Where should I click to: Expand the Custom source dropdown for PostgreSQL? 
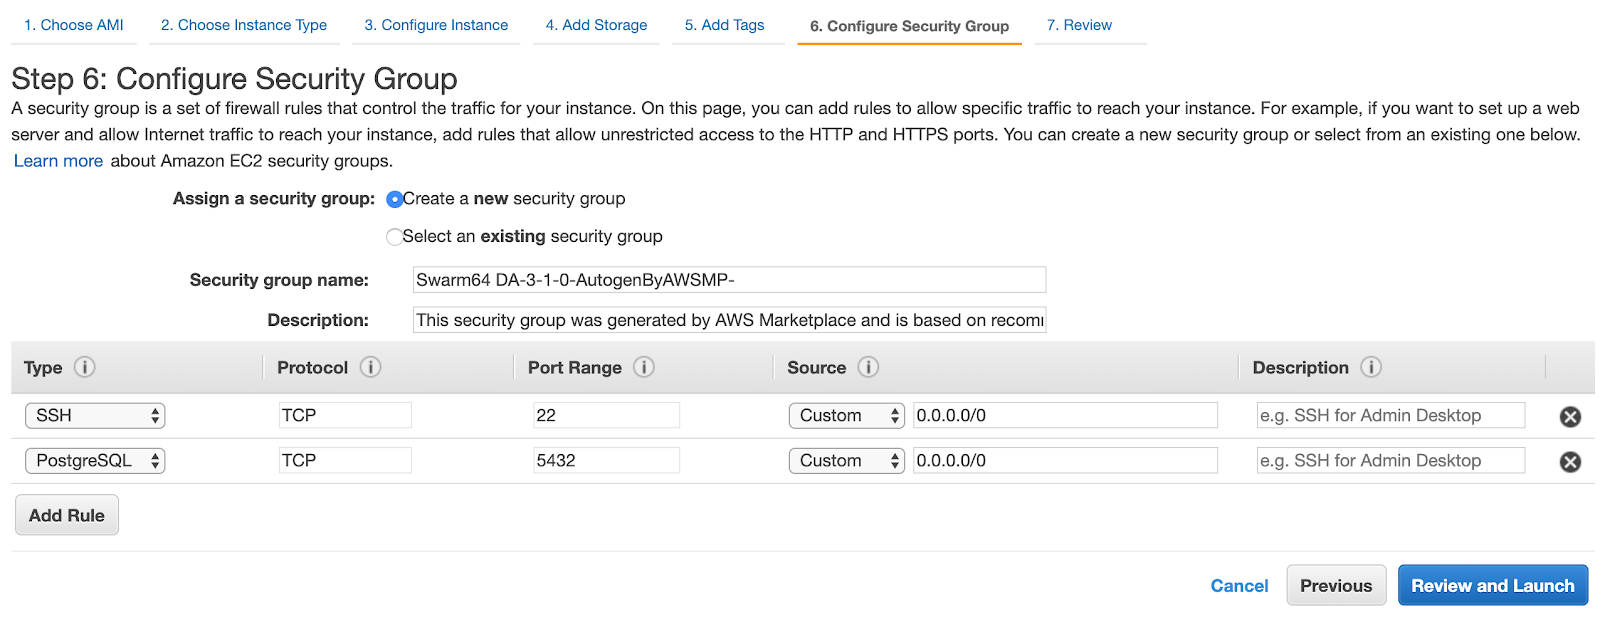[846, 461]
